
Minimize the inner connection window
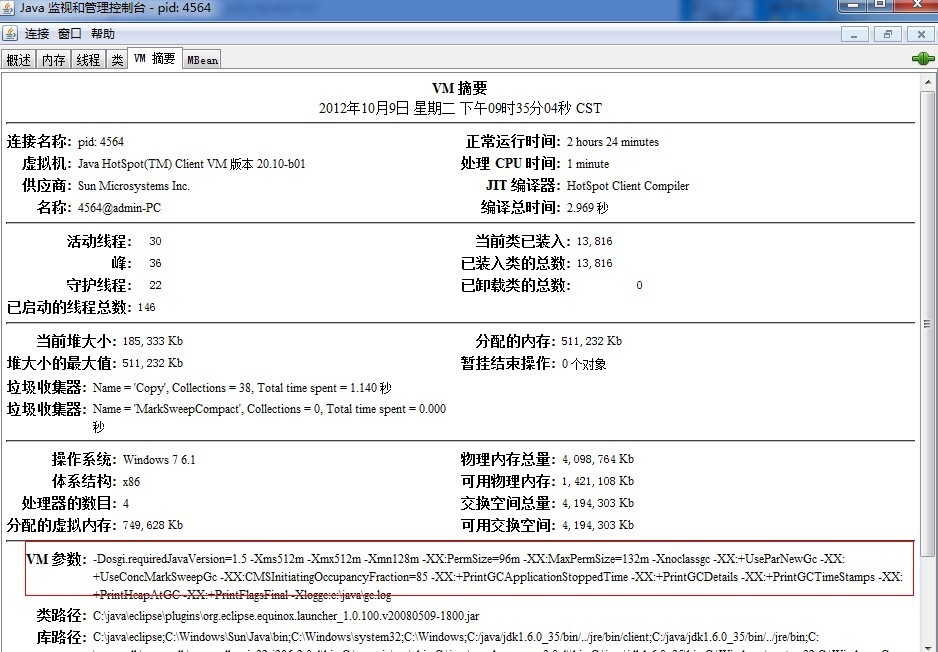[854, 35]
